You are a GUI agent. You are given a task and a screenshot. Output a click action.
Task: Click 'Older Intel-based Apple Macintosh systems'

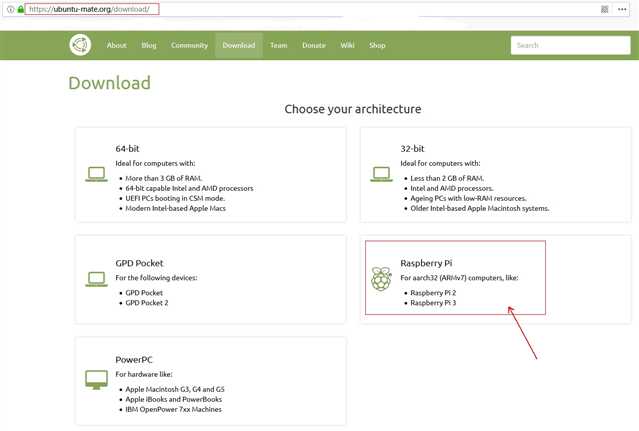tap(480, 208)
